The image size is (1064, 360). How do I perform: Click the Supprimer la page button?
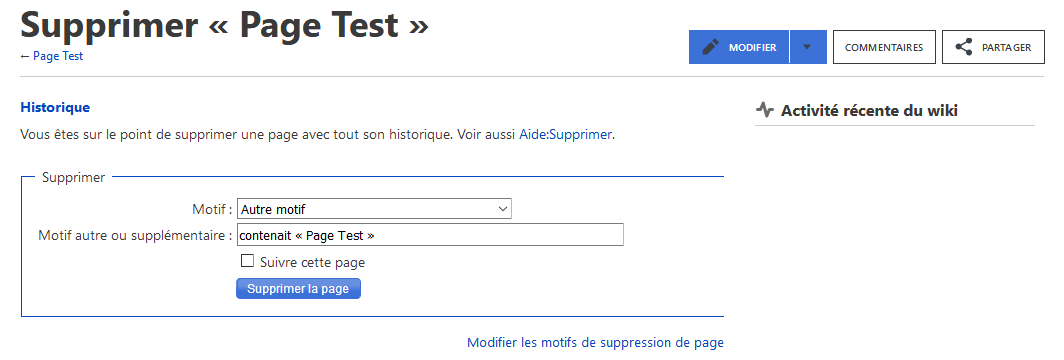click(x=299, y=289)
